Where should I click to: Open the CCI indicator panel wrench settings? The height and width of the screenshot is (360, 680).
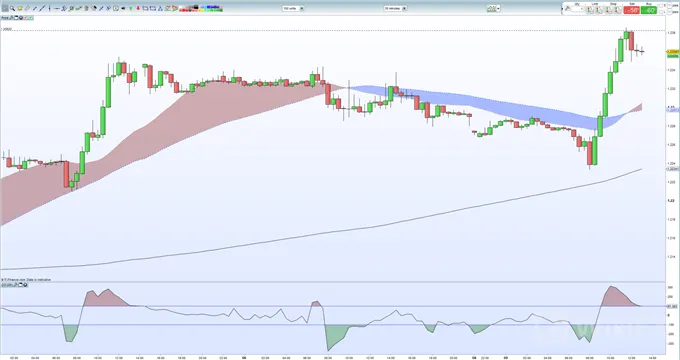pos(15,285)
